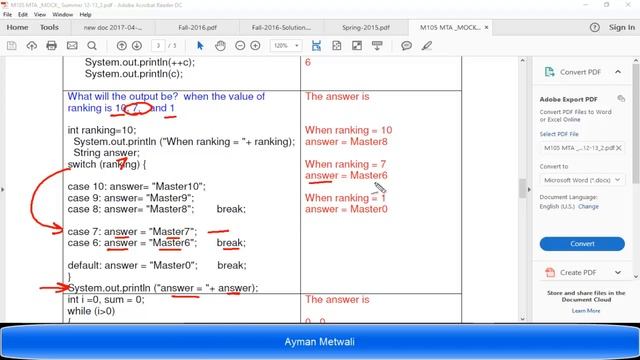Click the Convert PDF panel icon
640x360 pixels.
click(x=549, y=72)
